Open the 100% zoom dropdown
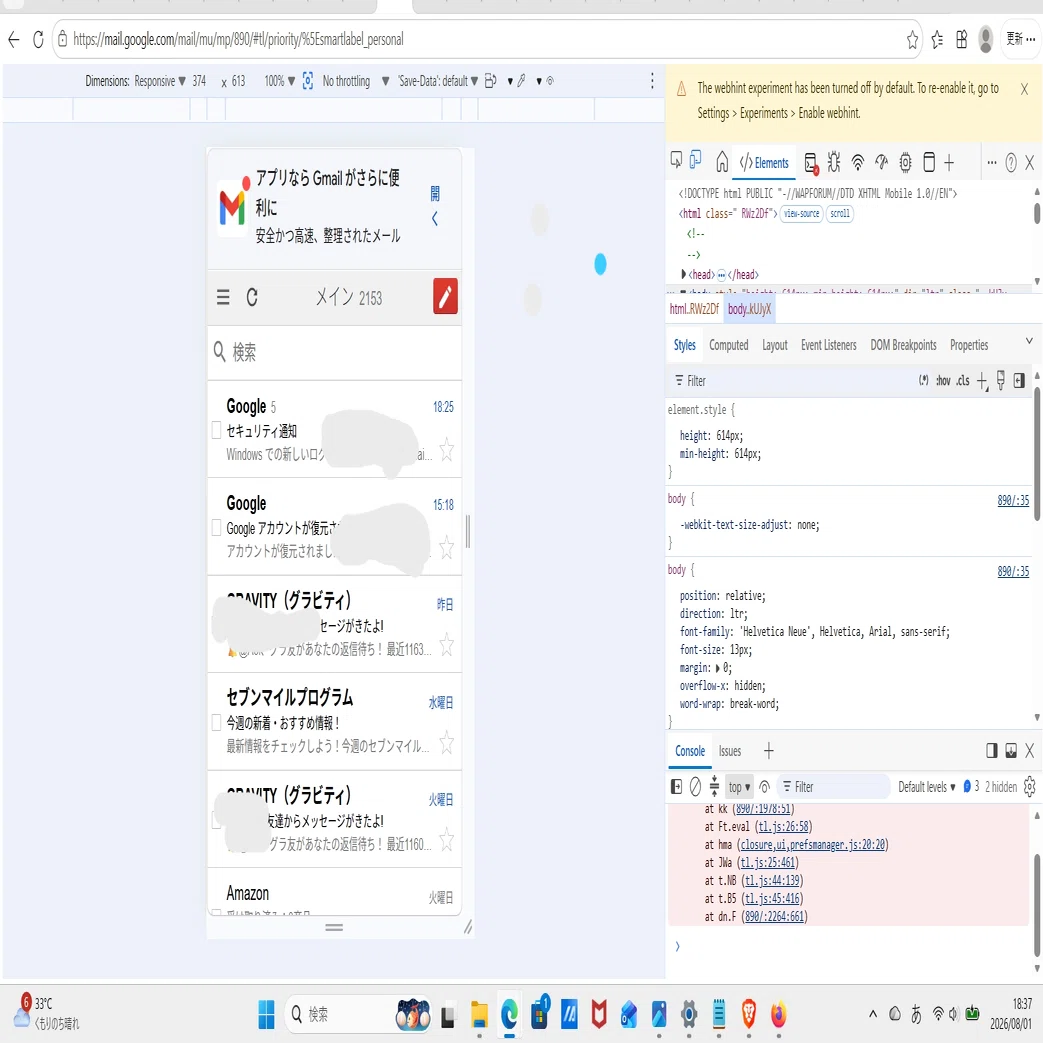This screenshot has height=1043, width=1043. 279,81
